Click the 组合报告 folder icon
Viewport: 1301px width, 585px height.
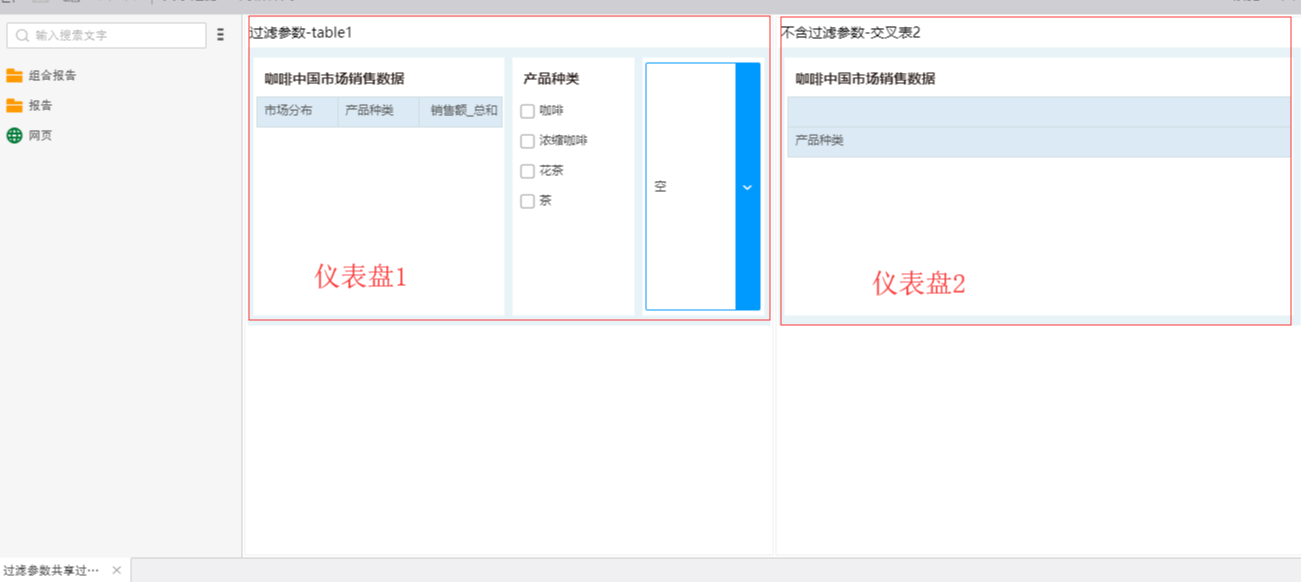tap(14, 76)
